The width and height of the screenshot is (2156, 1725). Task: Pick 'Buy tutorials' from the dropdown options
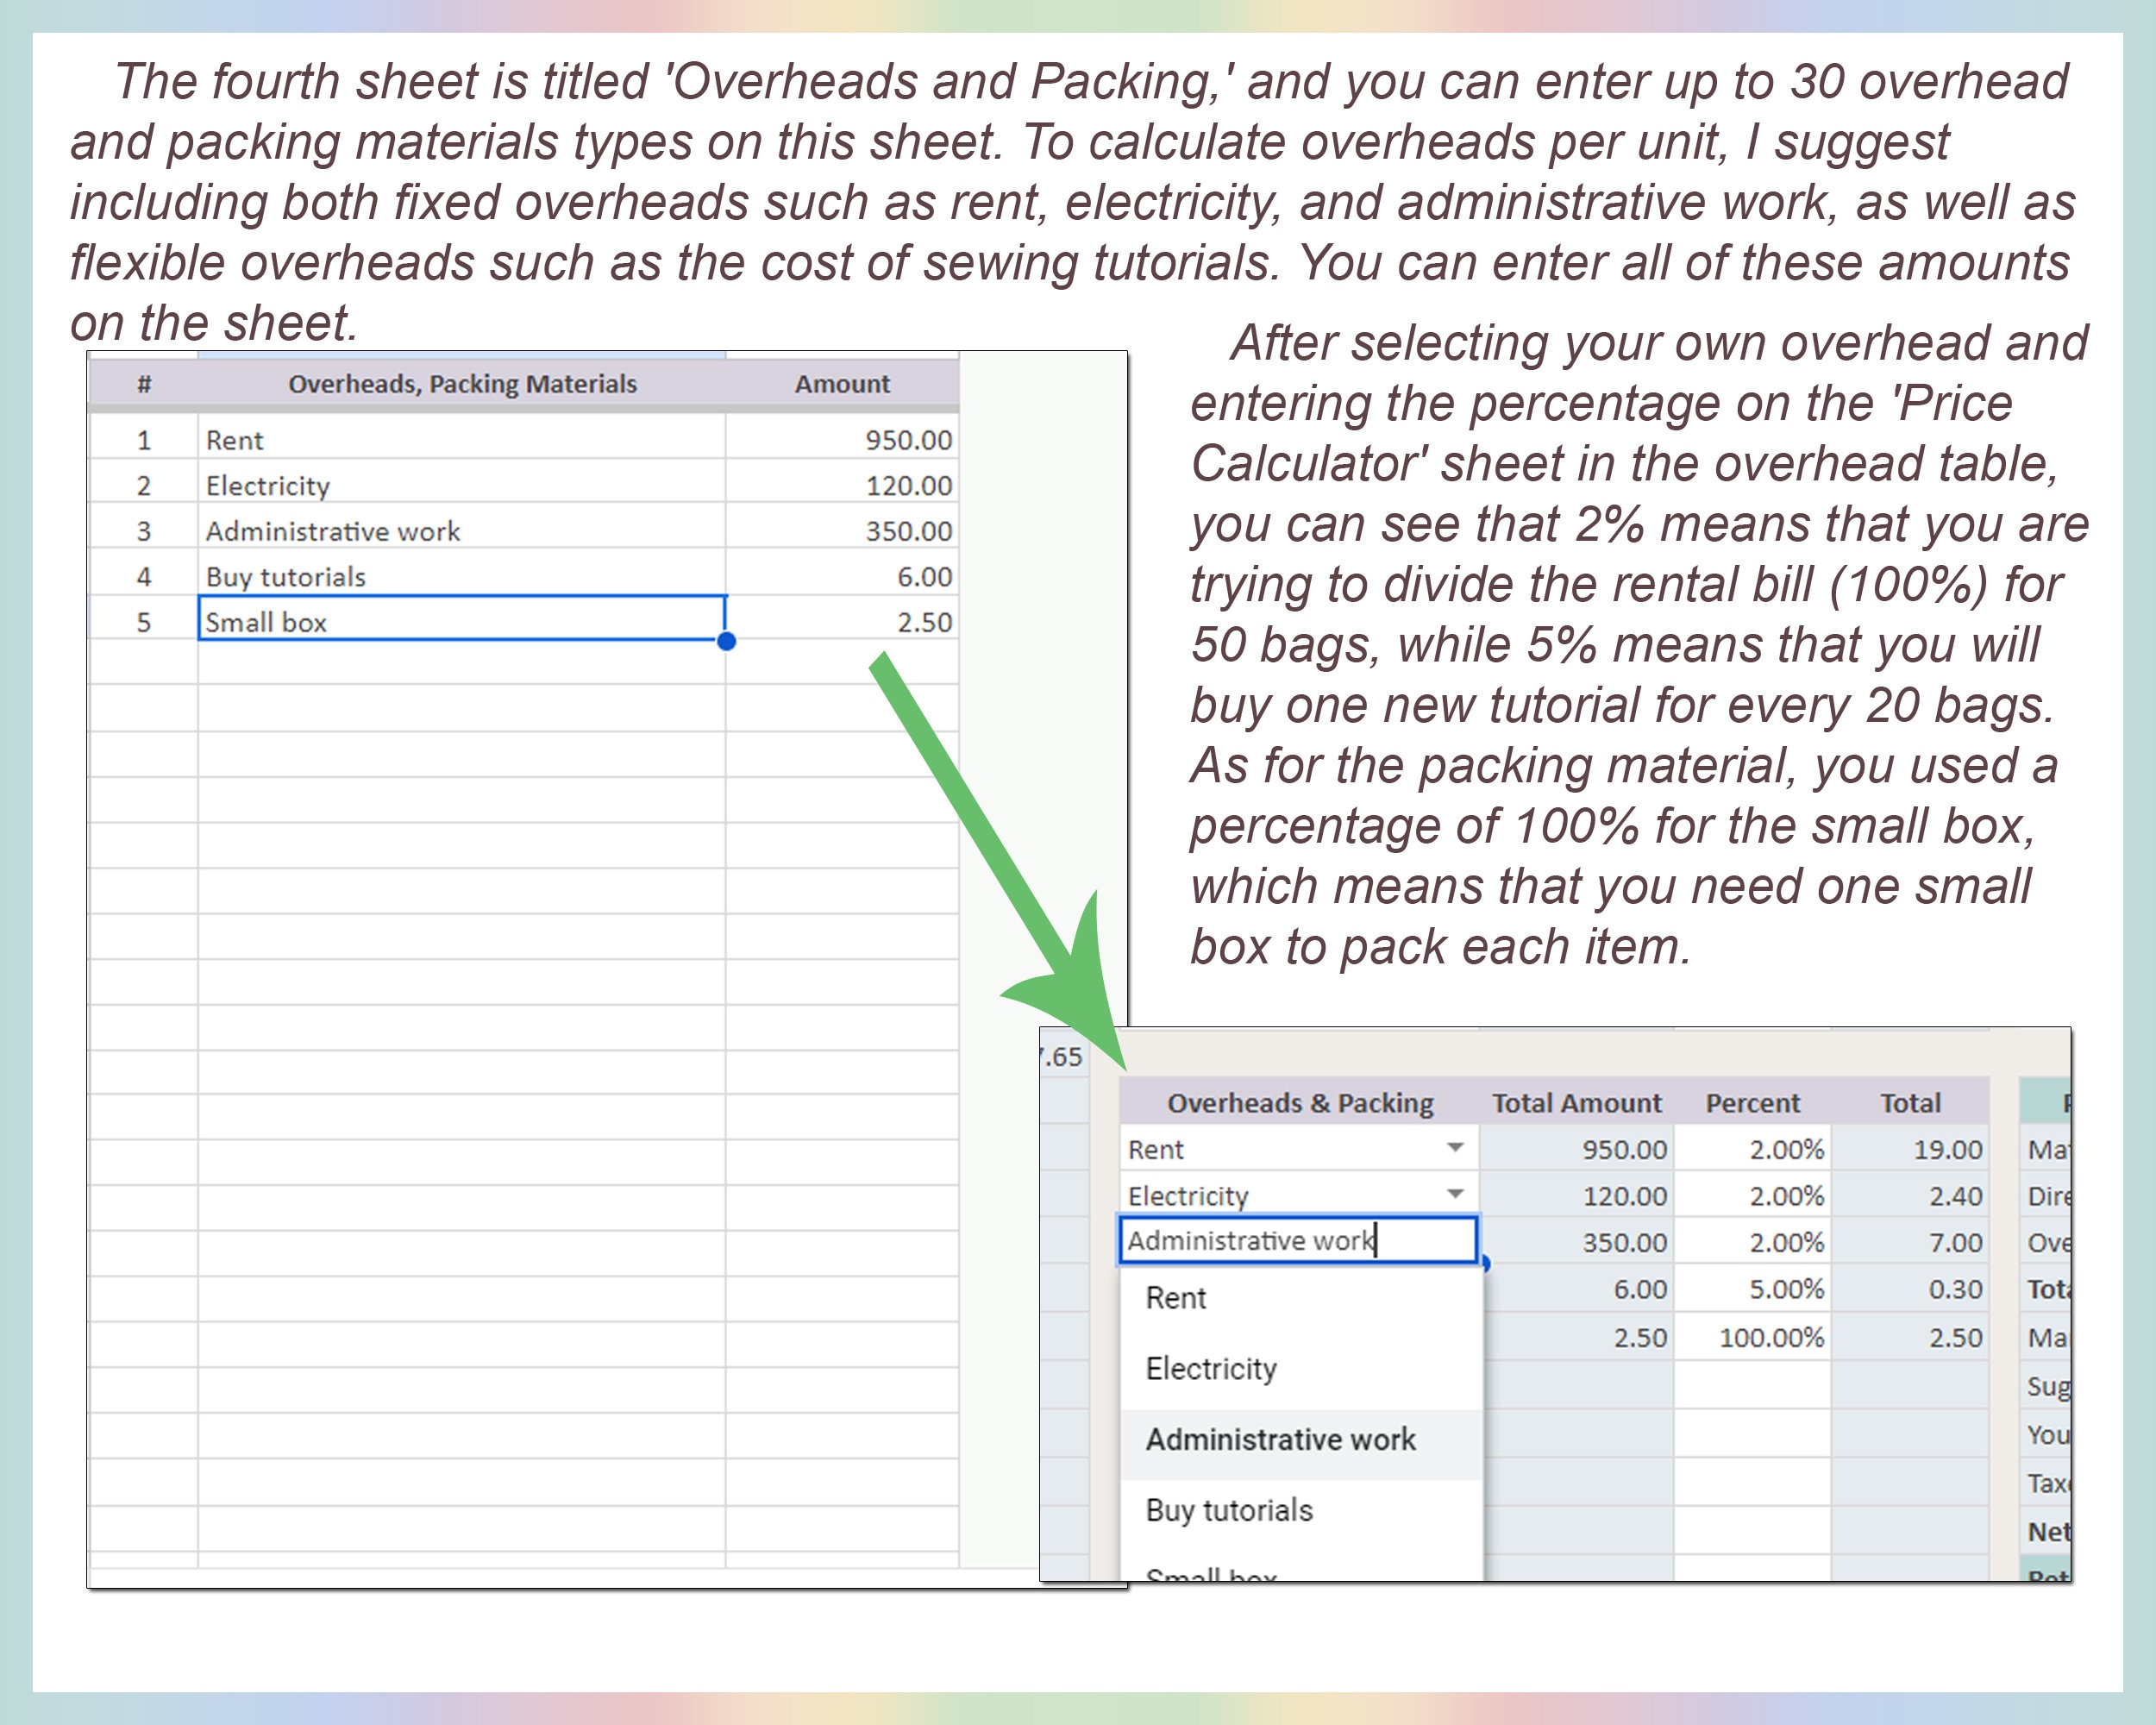(1229, 1510)
